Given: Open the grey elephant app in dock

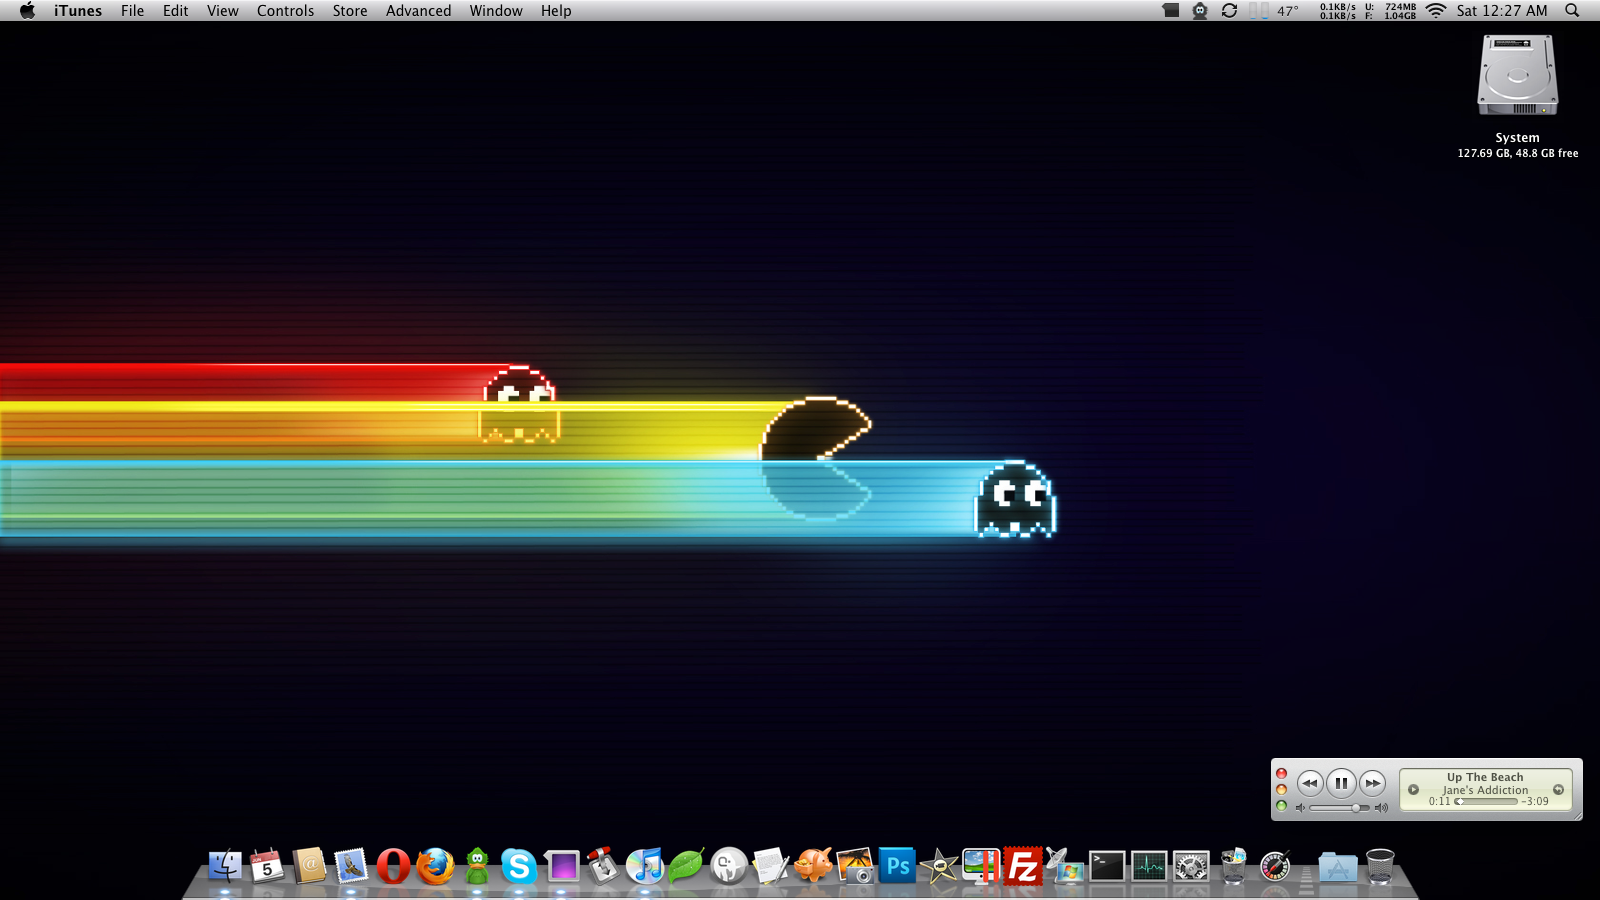Looking at the screenshot, I should click(729, 866).
